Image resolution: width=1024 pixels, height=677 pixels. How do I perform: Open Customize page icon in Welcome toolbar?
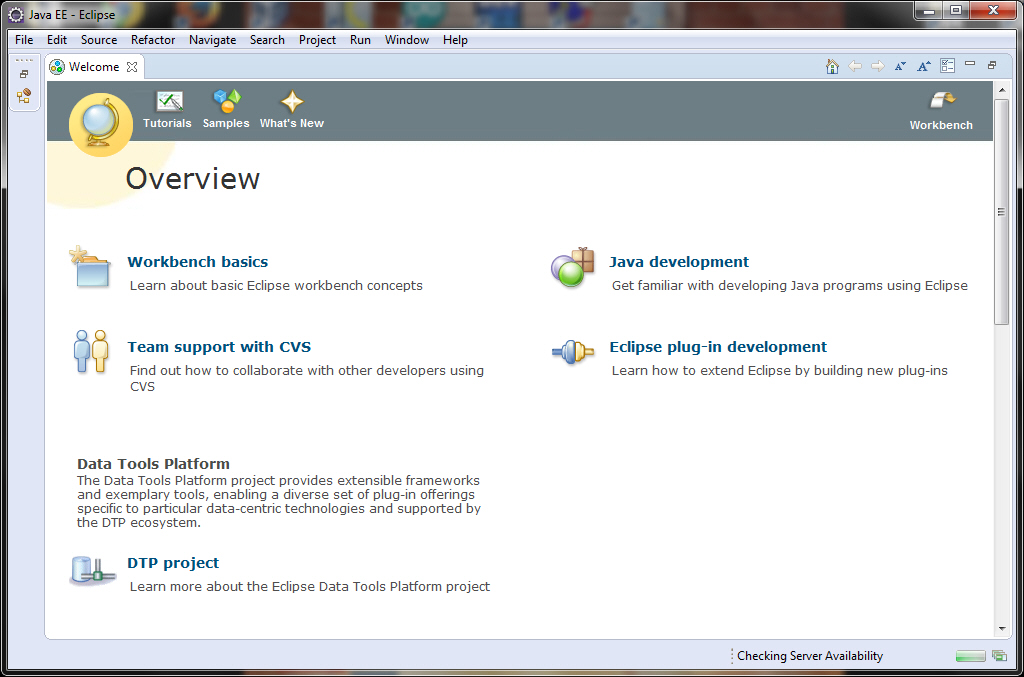948,65
